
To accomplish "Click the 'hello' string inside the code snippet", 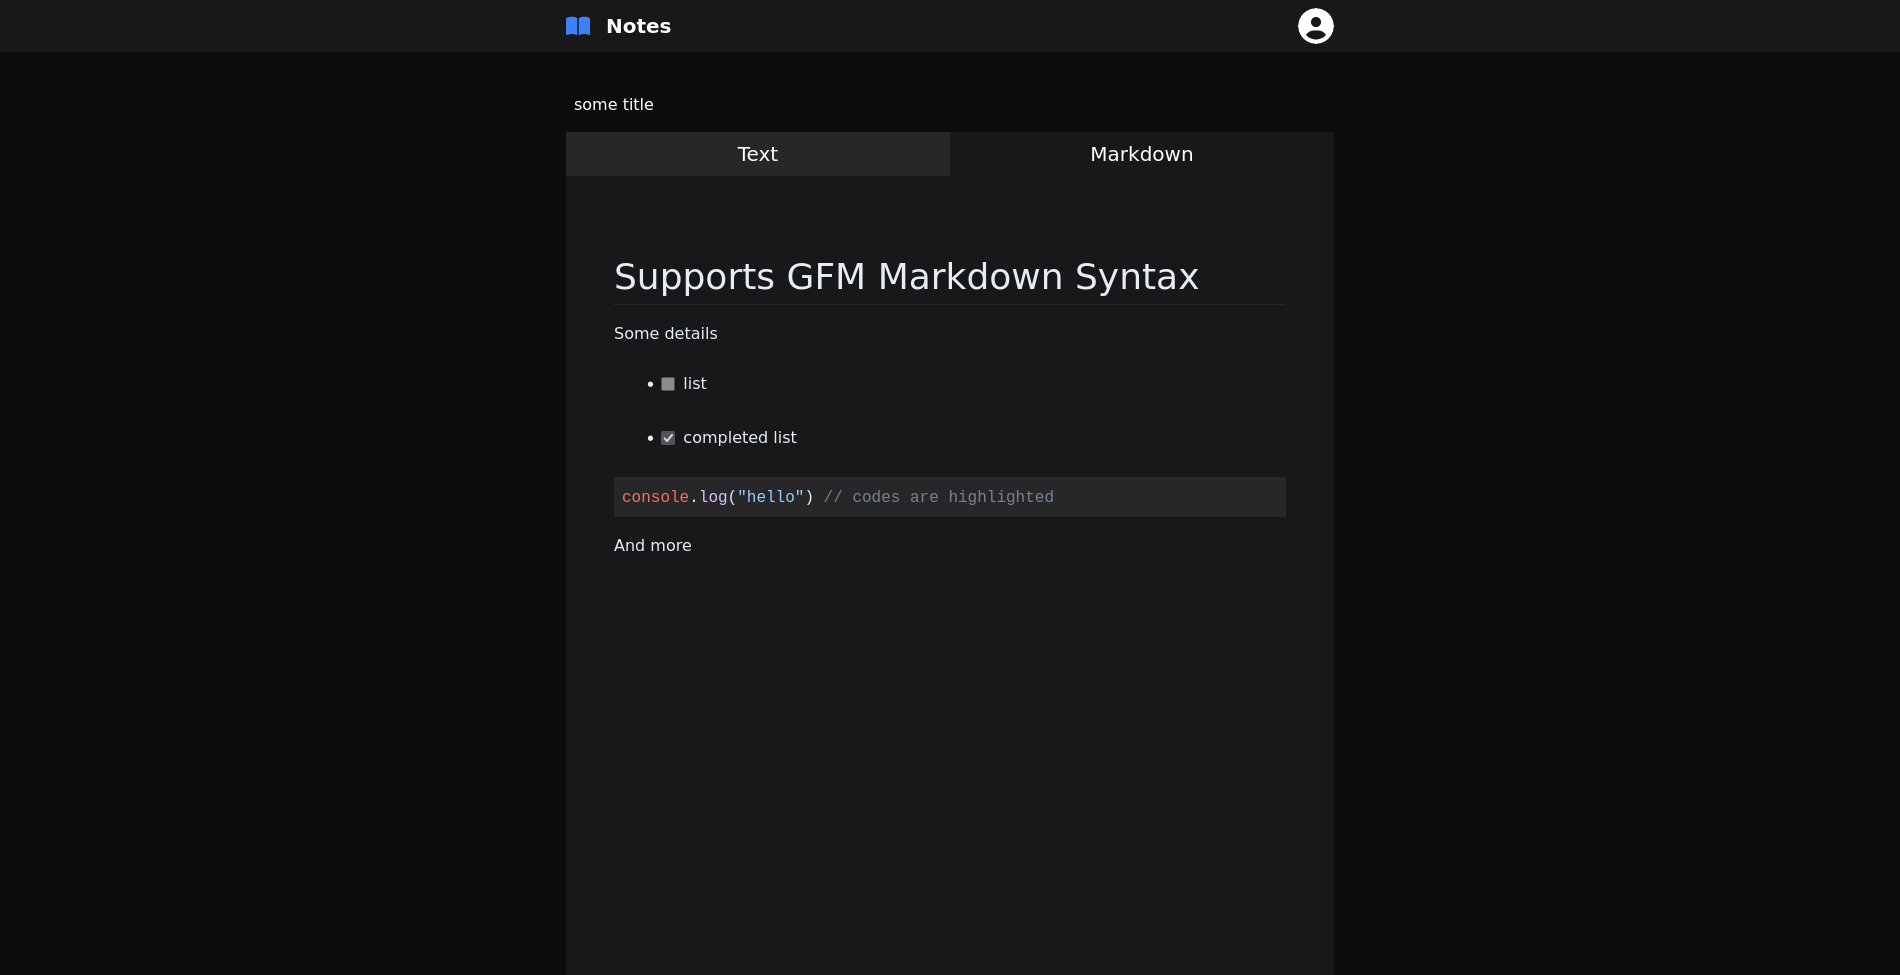I will (x=770, y=496).
